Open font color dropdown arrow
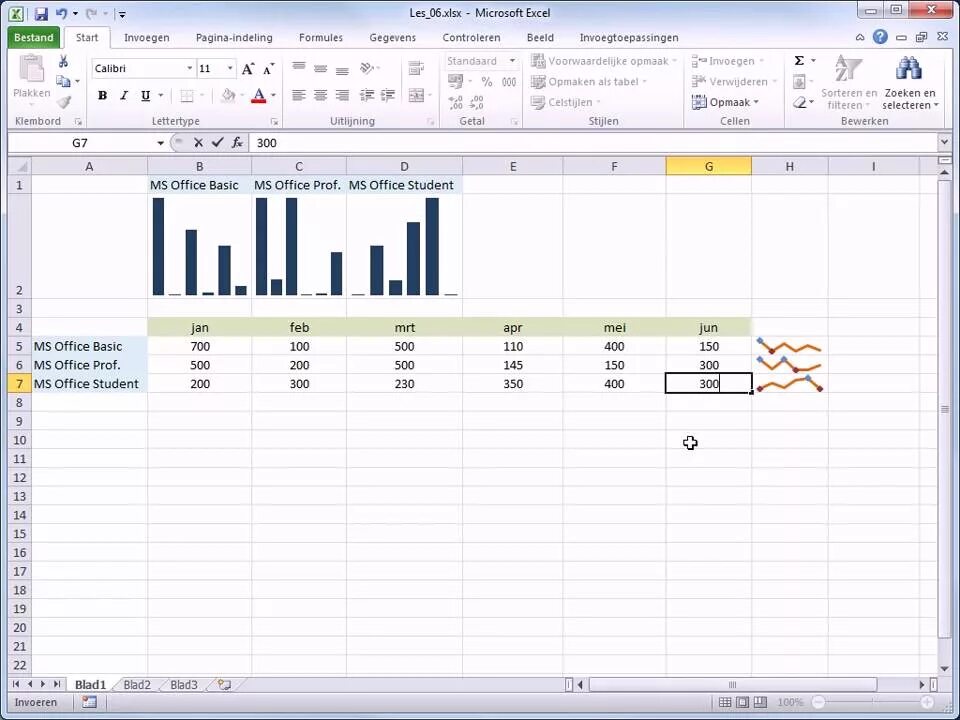960x720 pixels. click(x=273, y=96)
